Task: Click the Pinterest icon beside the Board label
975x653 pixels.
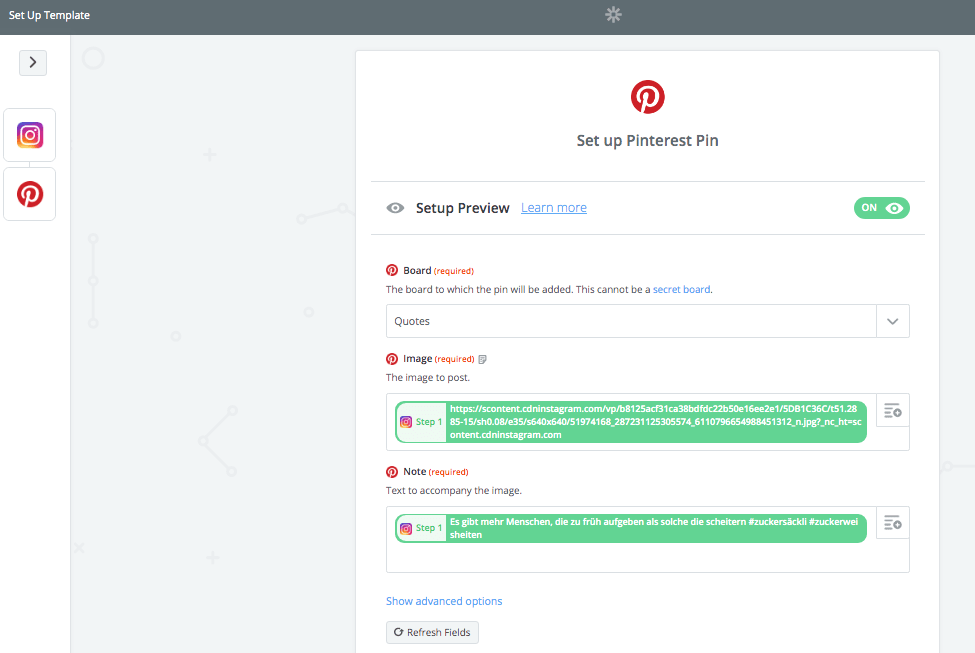Action: tap(391, 269)
